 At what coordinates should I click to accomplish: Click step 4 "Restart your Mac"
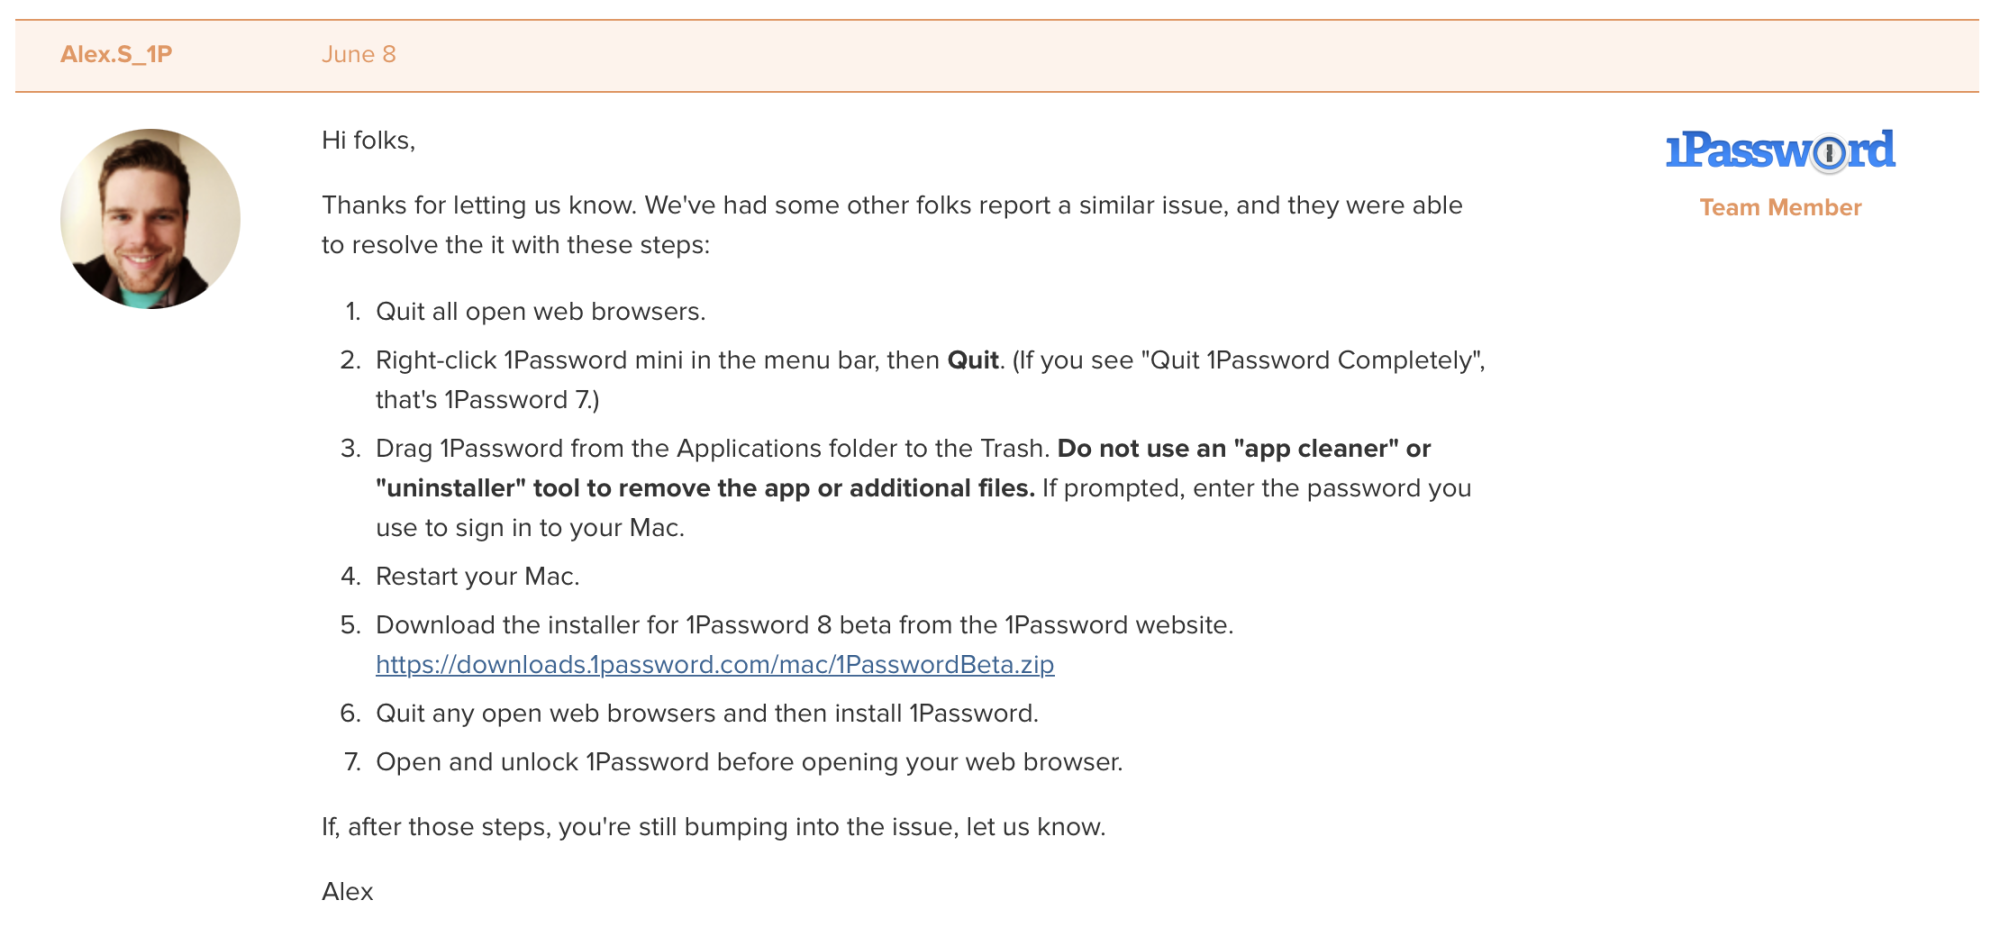pos(477,577)
